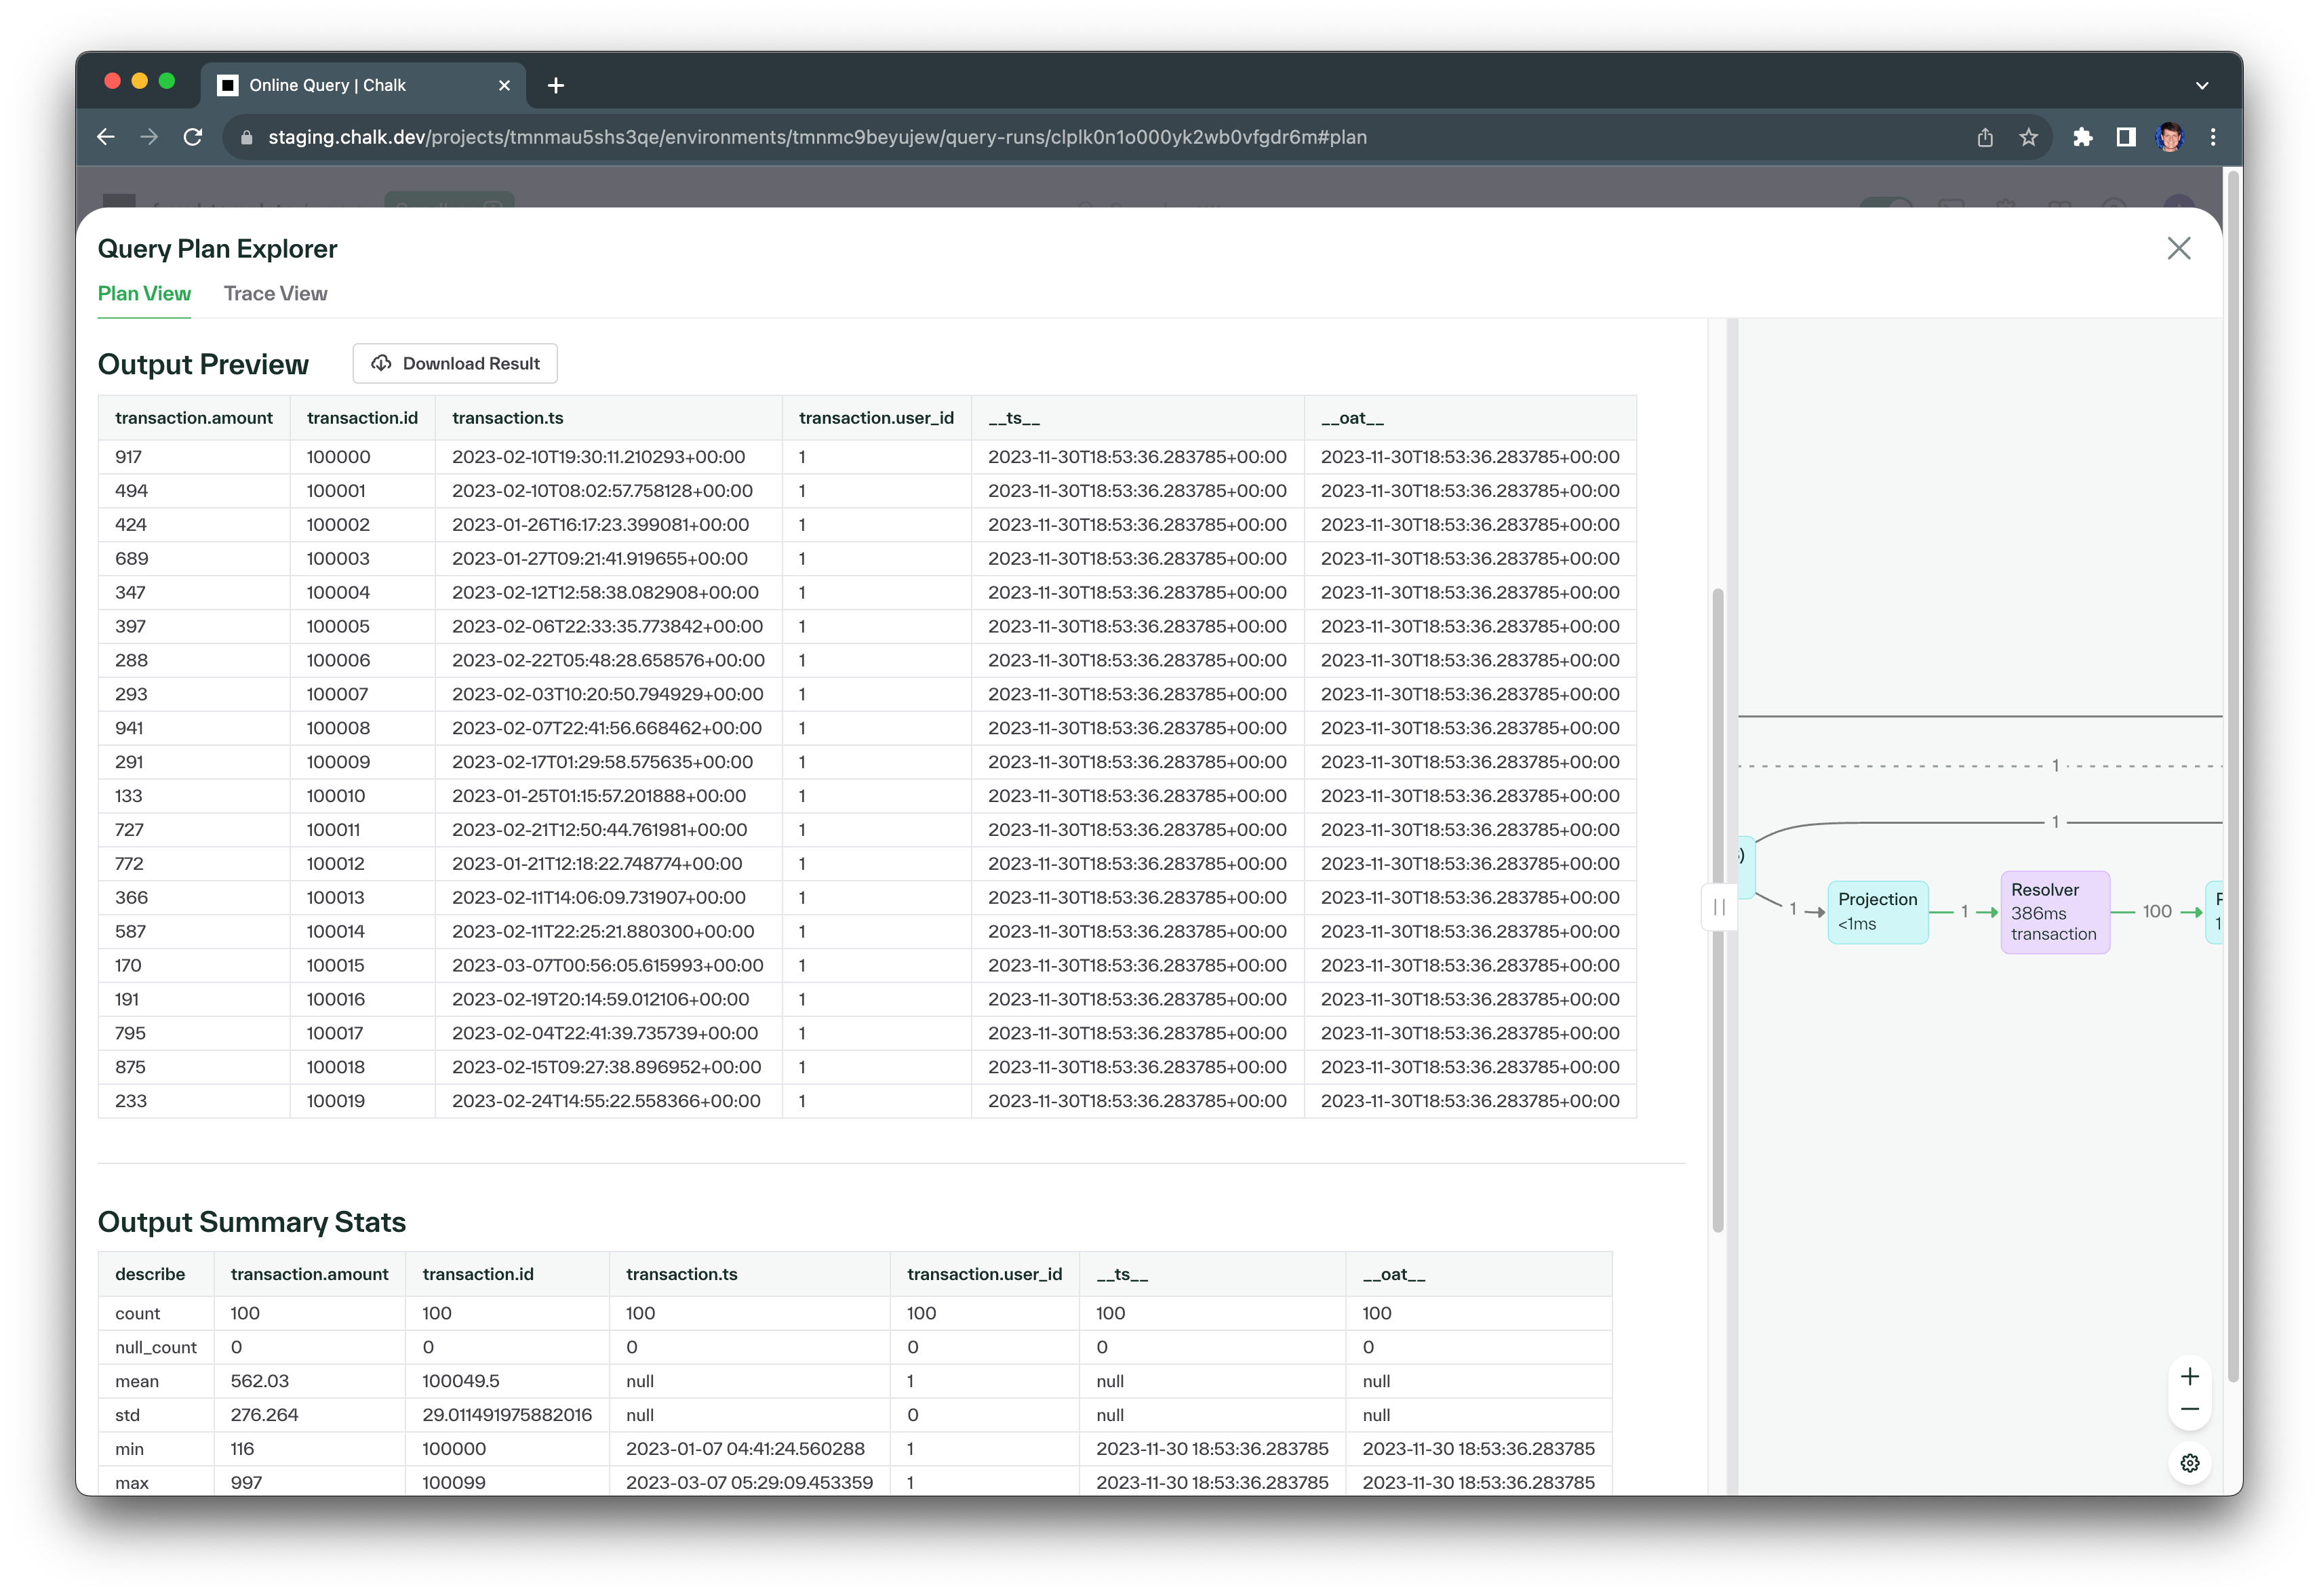Open a new browser tab
Image resolution: width=2319 pixels, height=1596 pixels.
(556, 86)
